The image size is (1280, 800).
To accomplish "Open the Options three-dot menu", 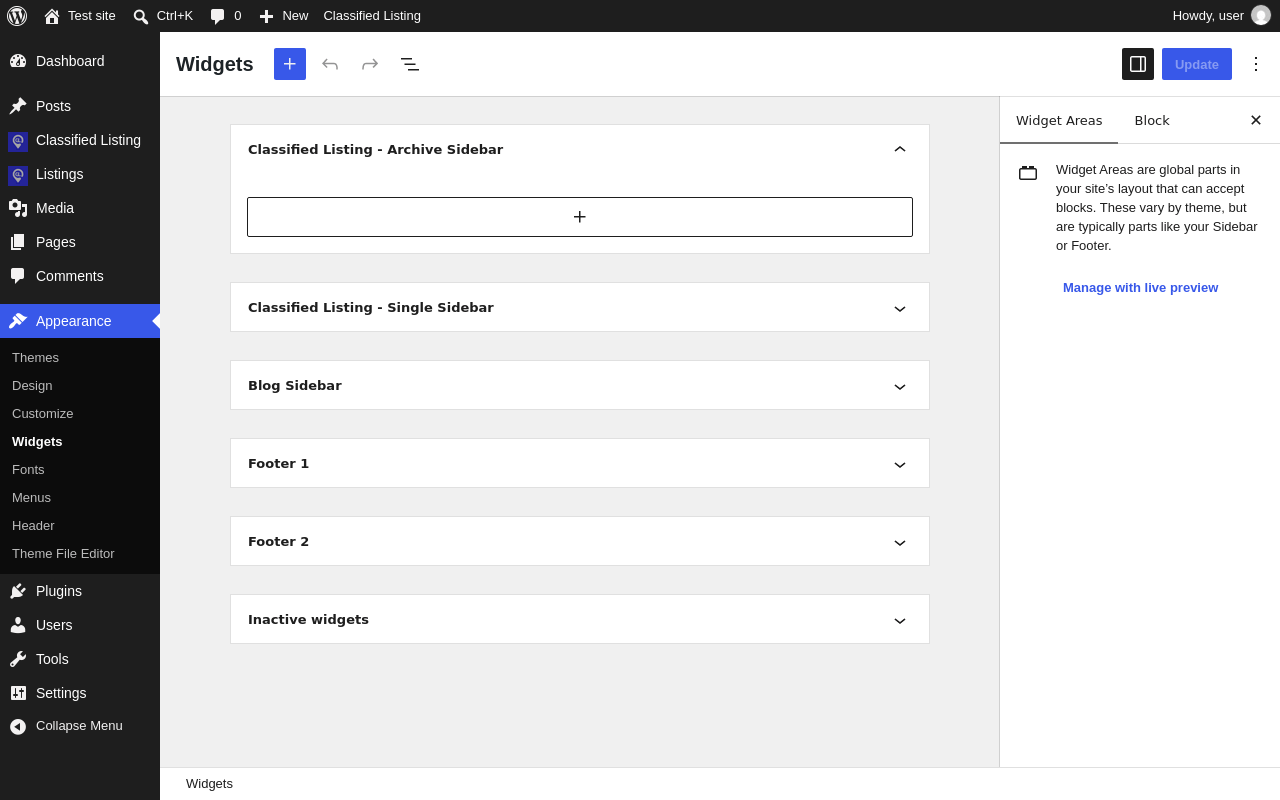I will [x=1256, y=64].
